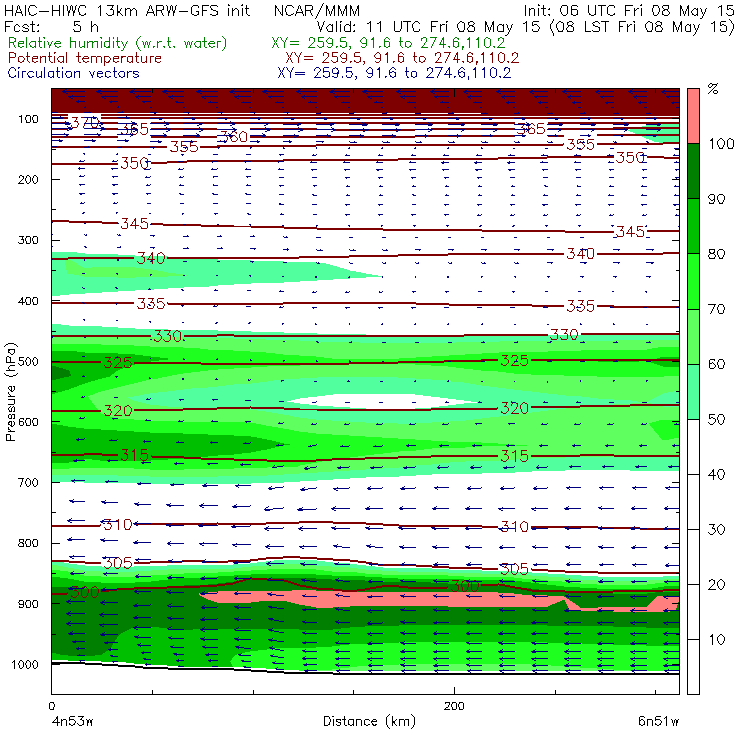The height and width of the screenshot is (740, 740).
Task: Click the '600' pressure axis tick label
Action: tap(28, 422)
